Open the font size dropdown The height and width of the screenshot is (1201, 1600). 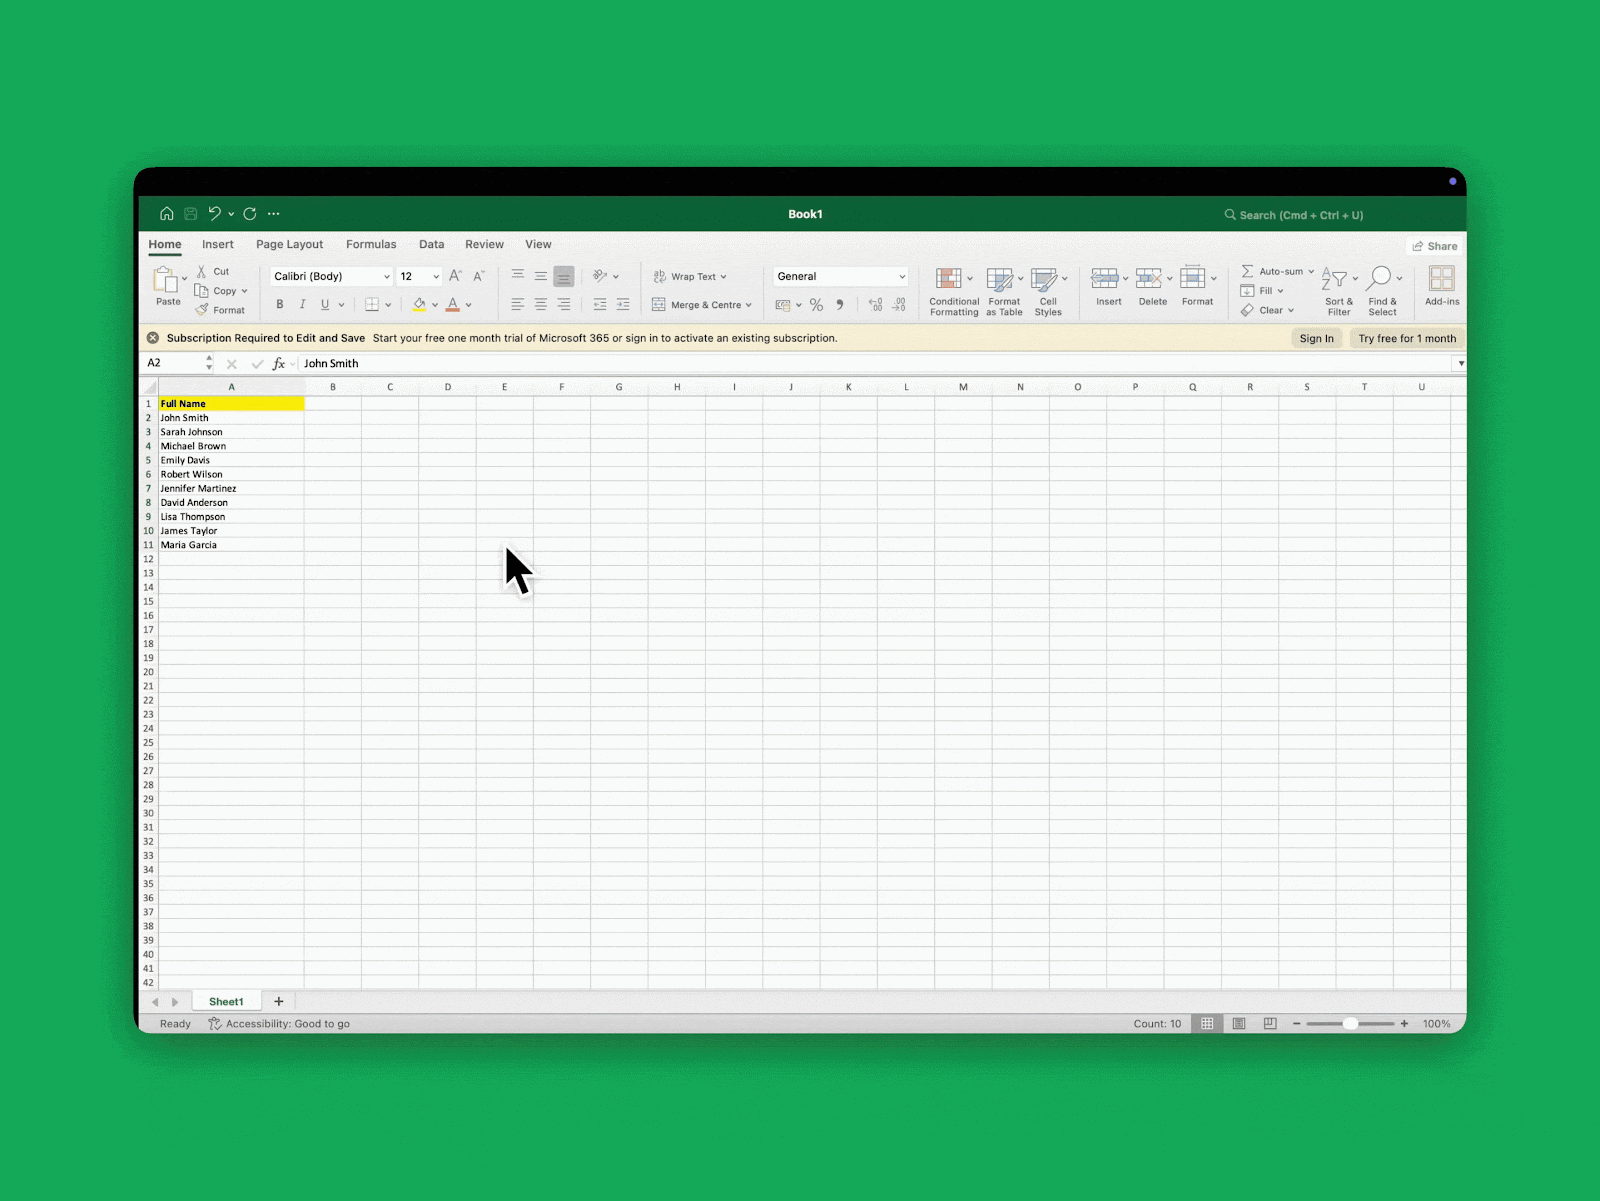[x=434, y=276]
